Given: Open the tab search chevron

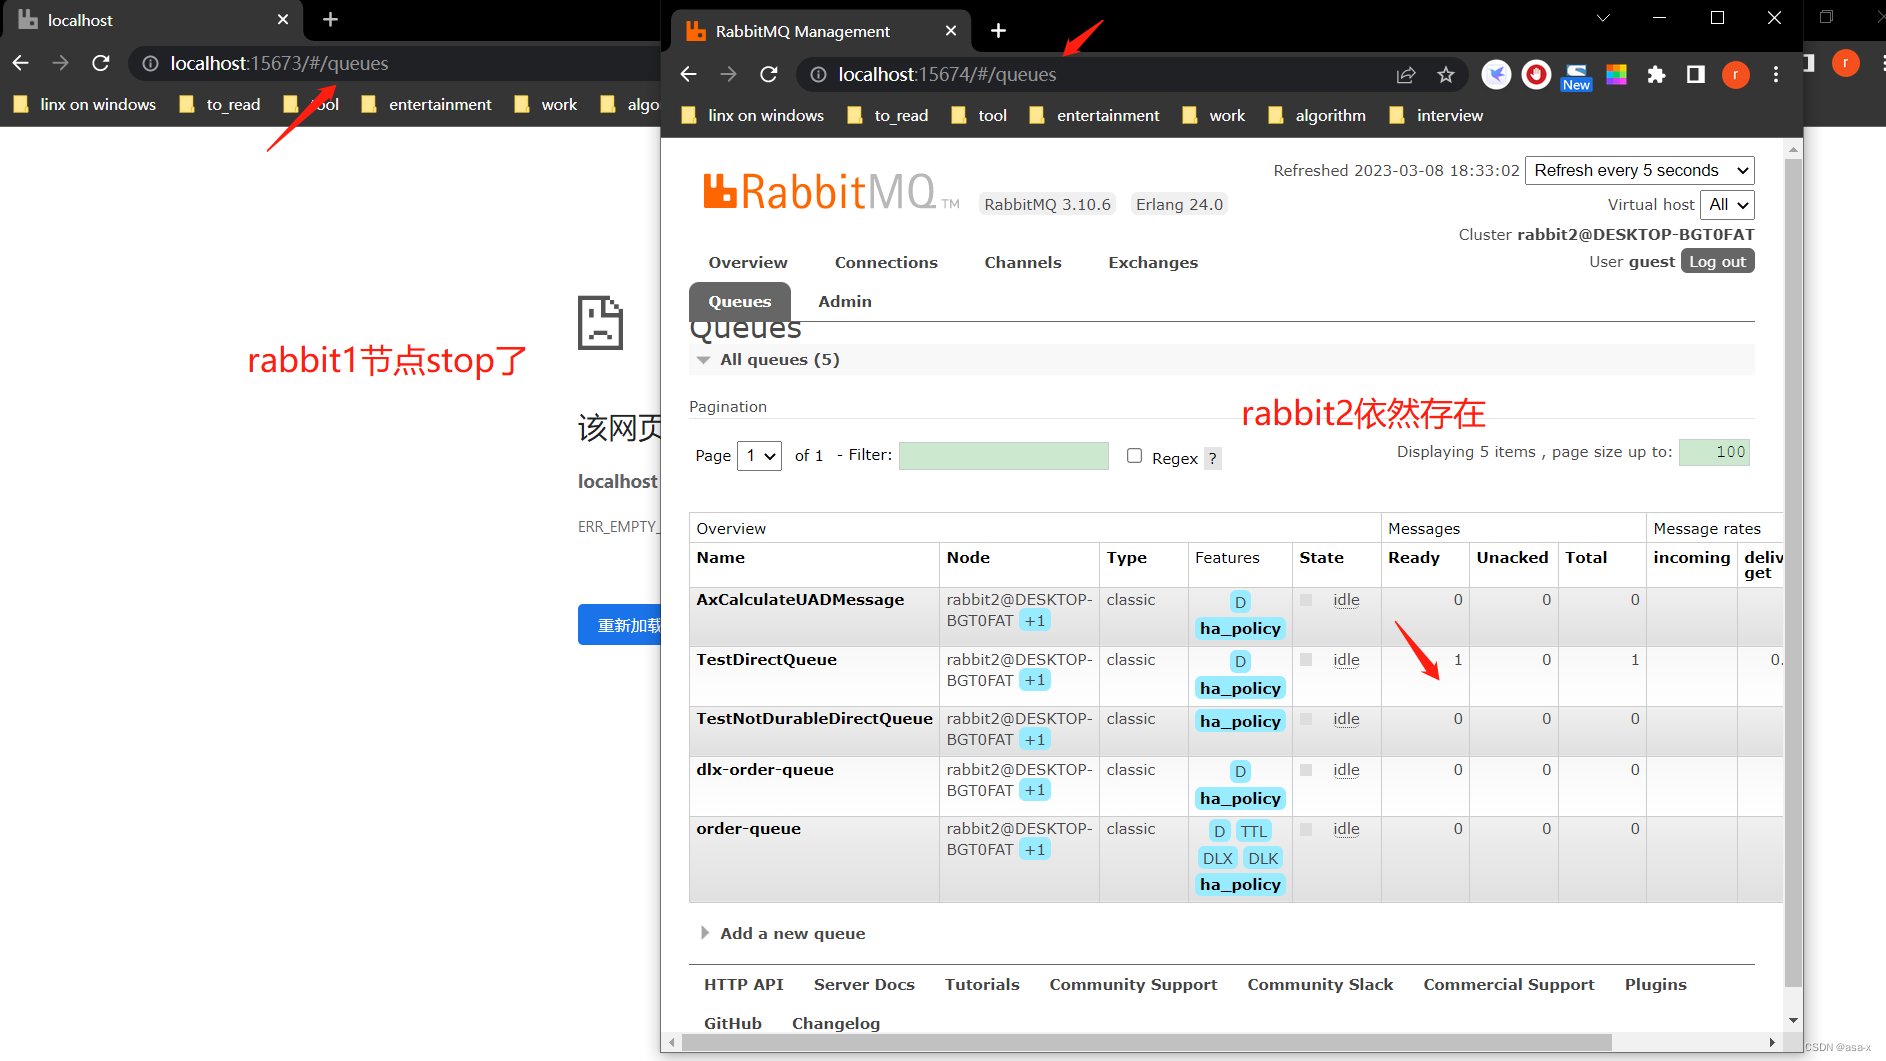Looking at the screenshot, I should (x=1603, y=18).
